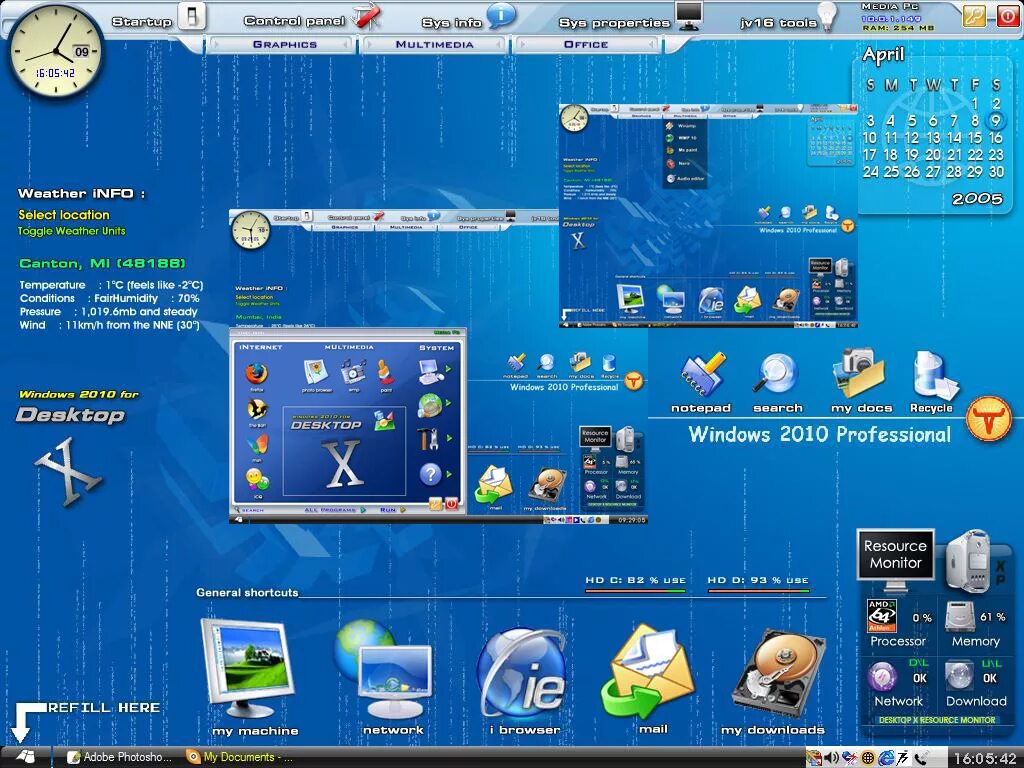Click the HD C 82% usage bar
This screenshot has height=768, width=1024.
pyautogui.click(x=635, y=590)
